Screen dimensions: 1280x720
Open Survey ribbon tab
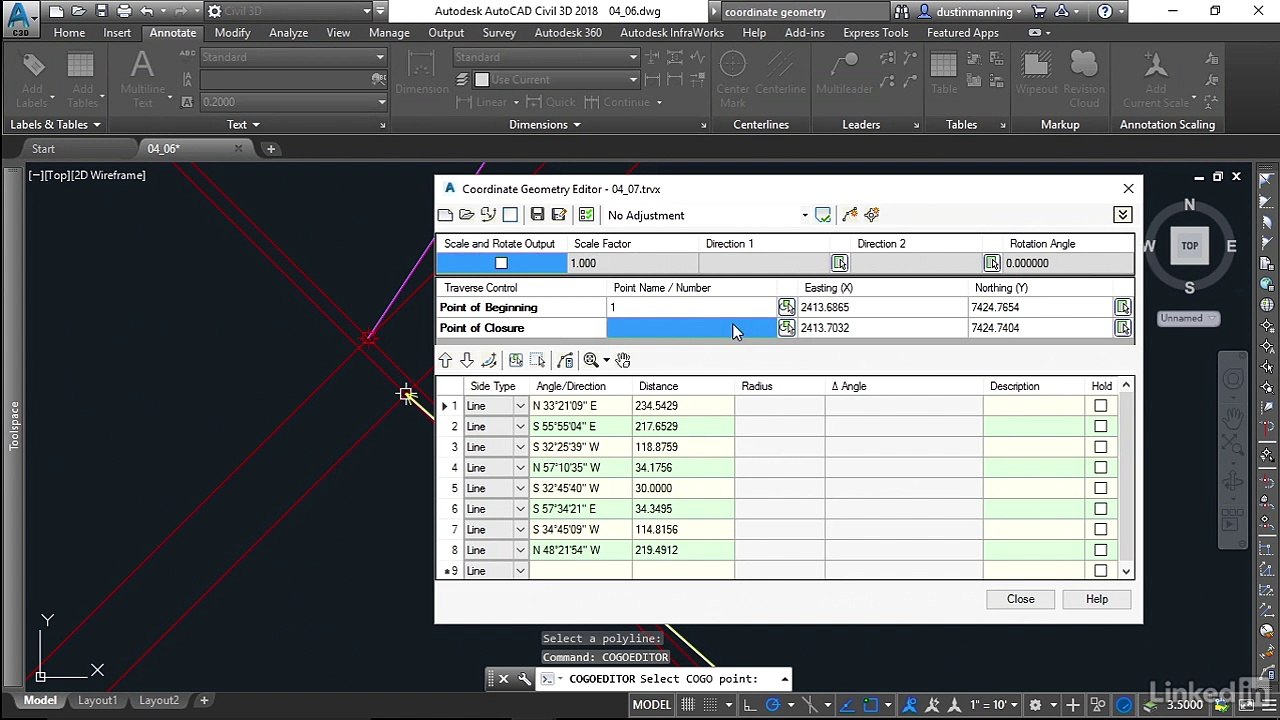click(499, 33)
